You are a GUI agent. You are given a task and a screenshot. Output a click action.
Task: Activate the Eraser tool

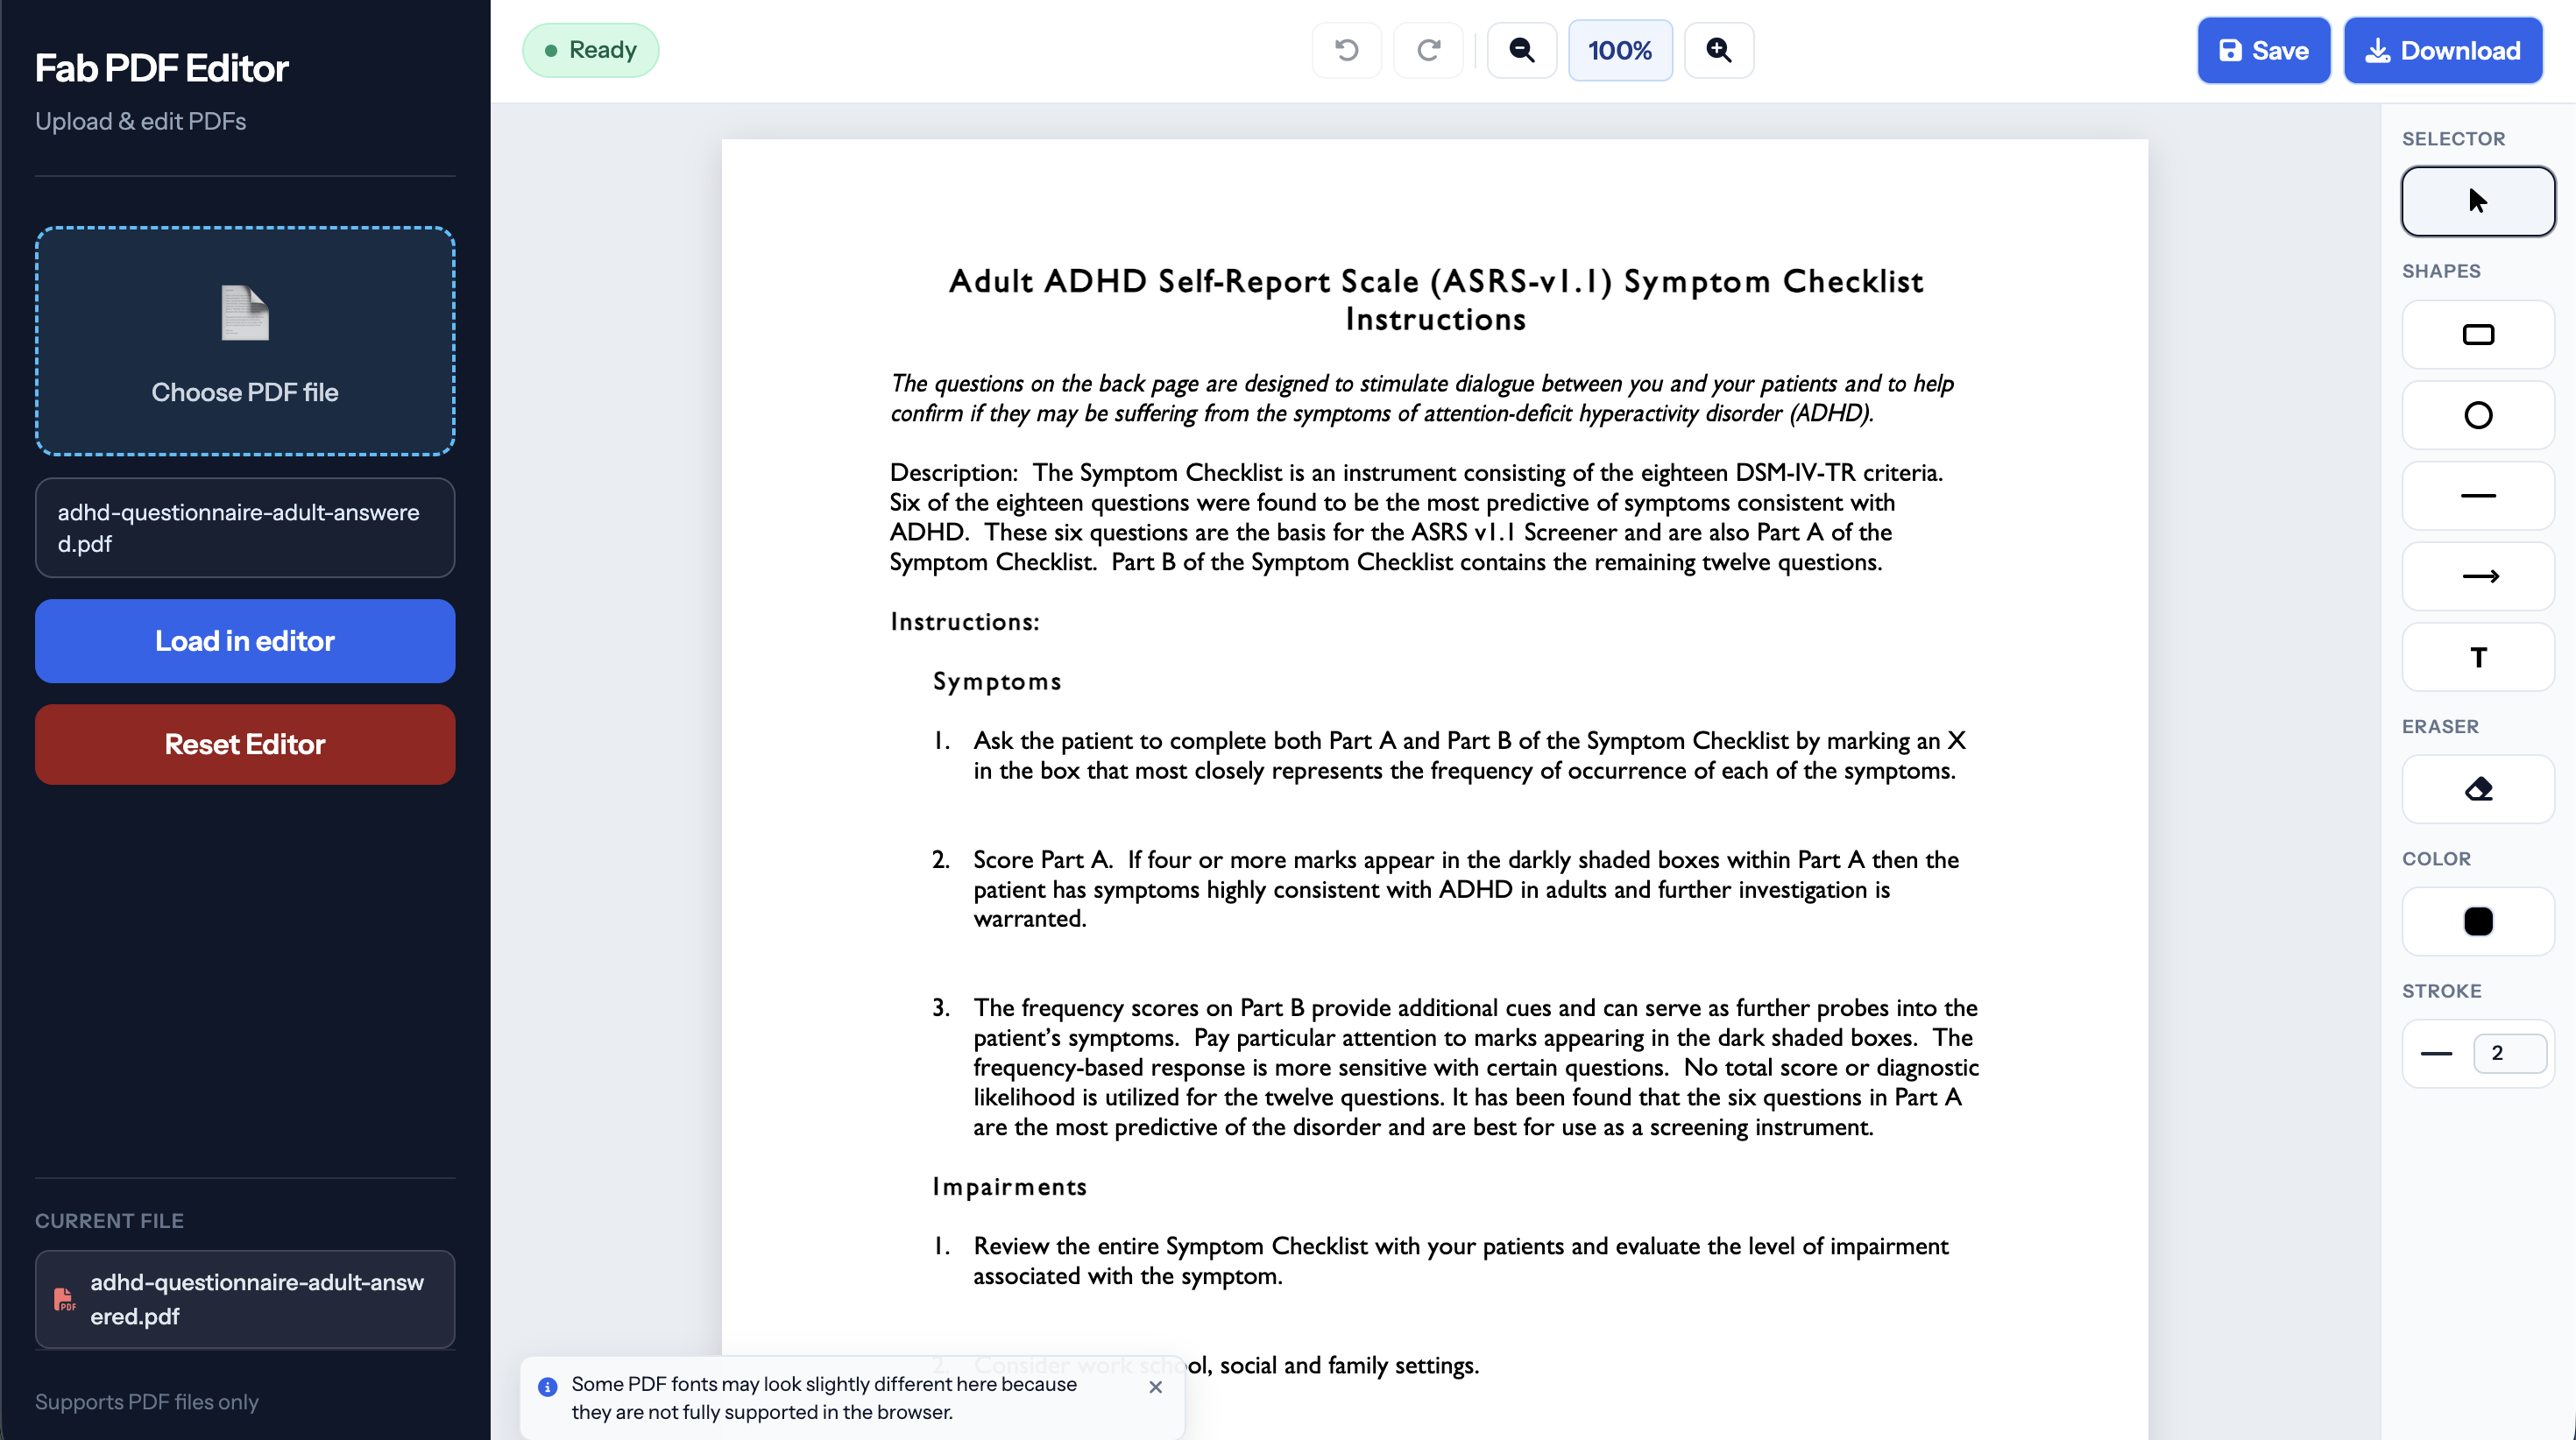coord(2477,789)
